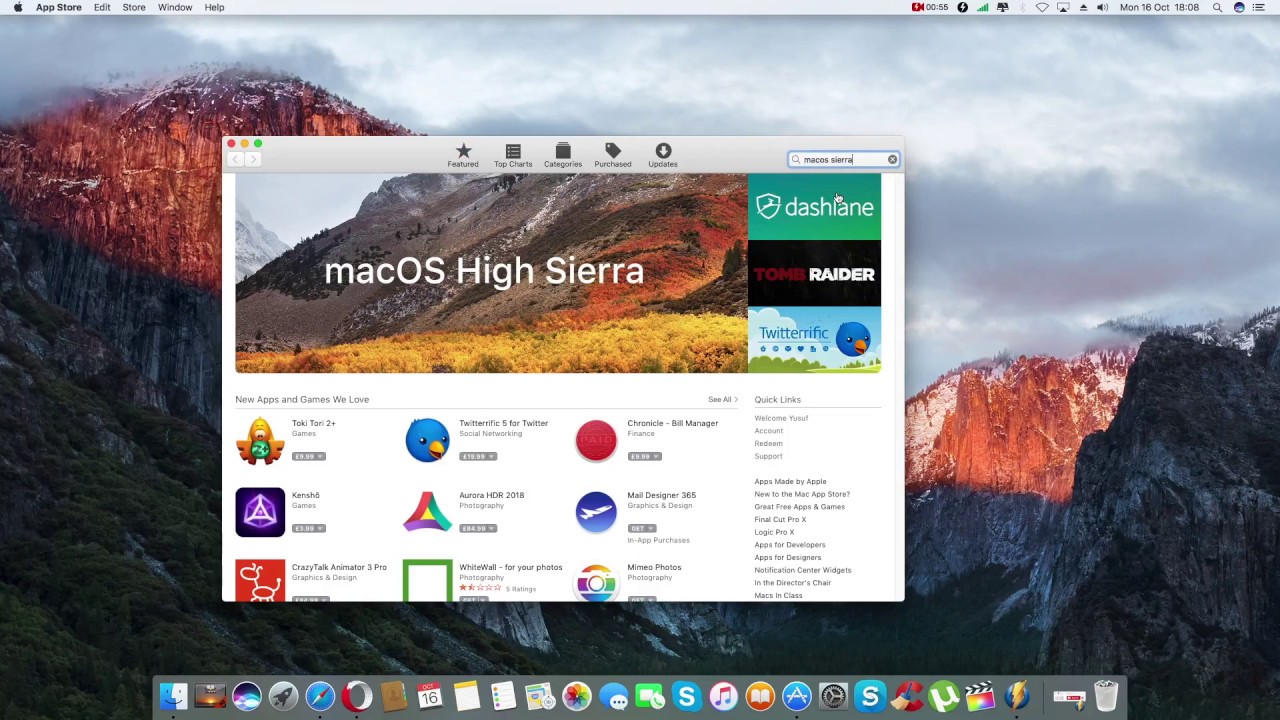Open the Edit menu
The image size is (1280, 720).
tap(102, 7)
